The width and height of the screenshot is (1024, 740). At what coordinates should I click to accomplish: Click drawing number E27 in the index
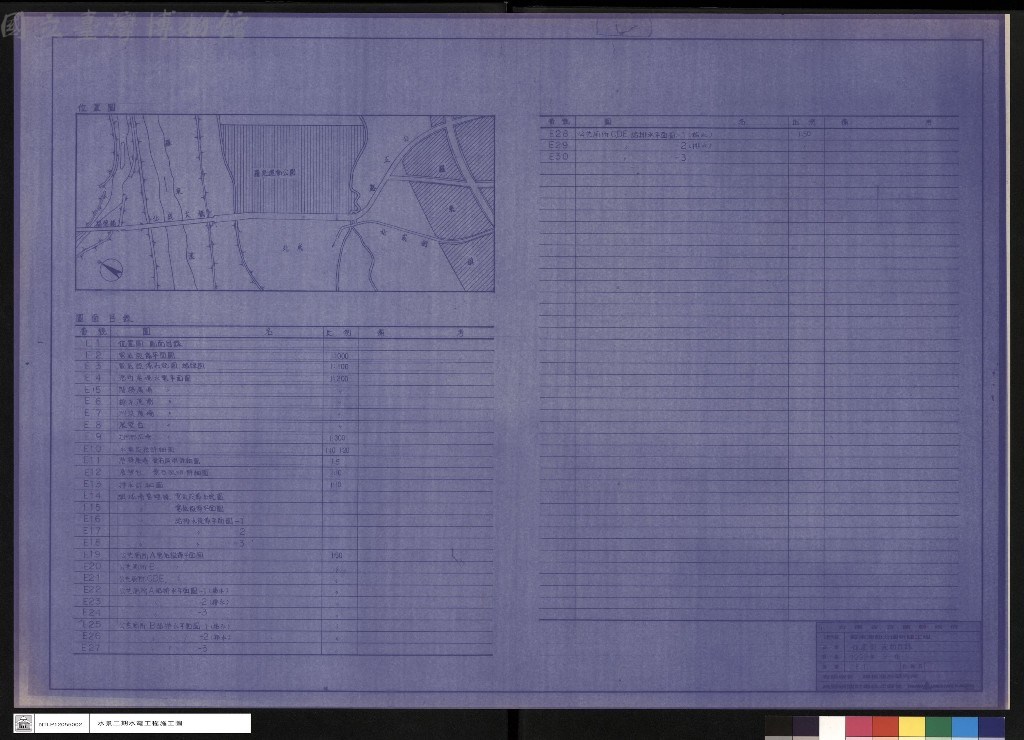click(x=91, y=647)
